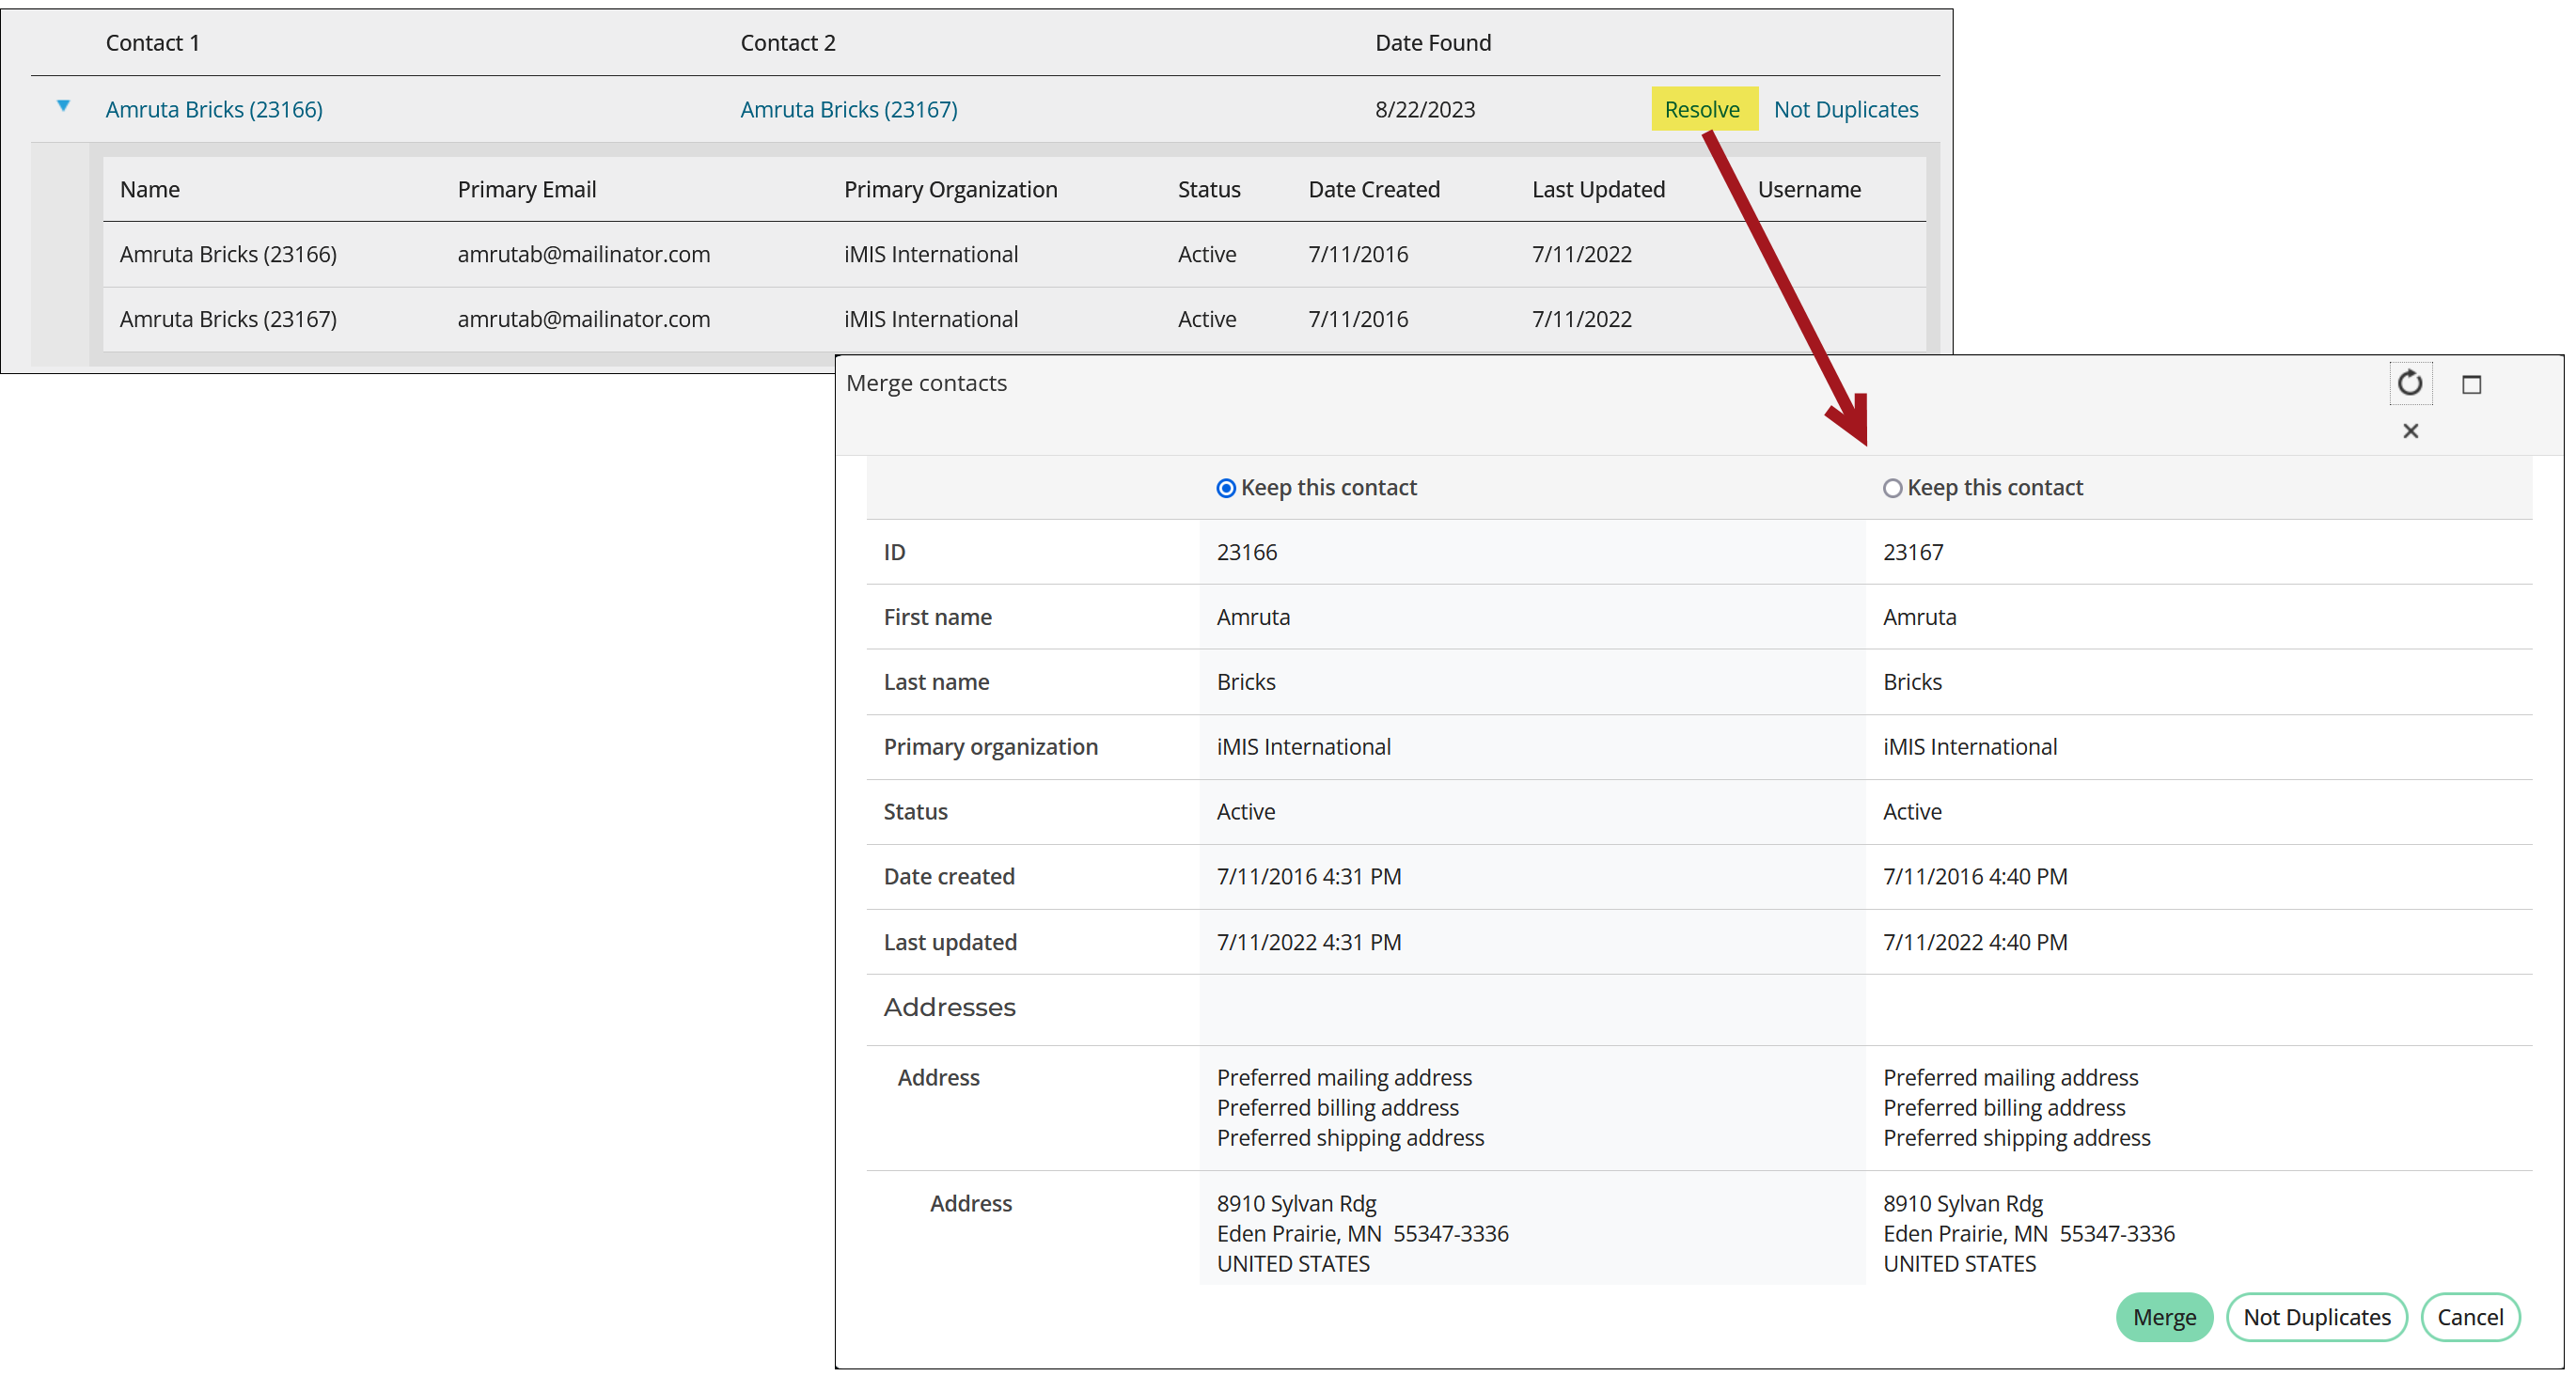The height and width of the screenshot is (1376, 2576).
Task: Click the Last Updated column header
Action: click(x=1598, y=189)
